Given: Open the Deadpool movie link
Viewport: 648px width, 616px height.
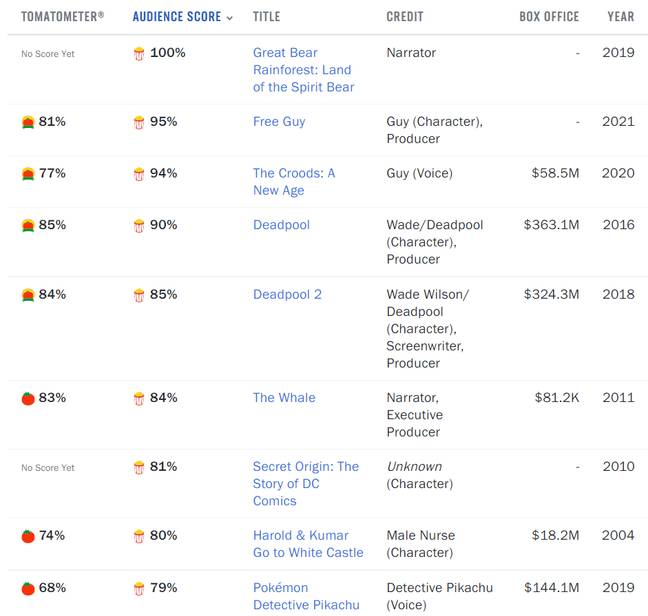Looking at the screenshot, I should click(x=281, y=225).
